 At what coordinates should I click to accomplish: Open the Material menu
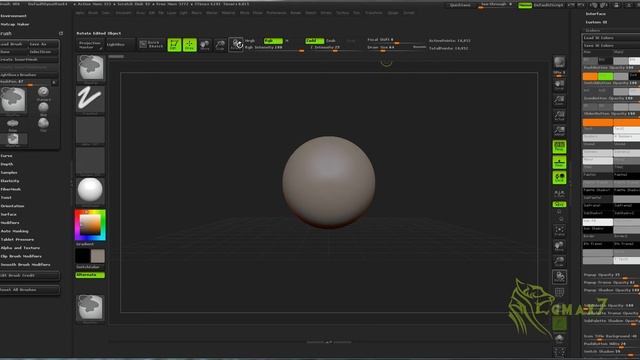tap(229, 13)
